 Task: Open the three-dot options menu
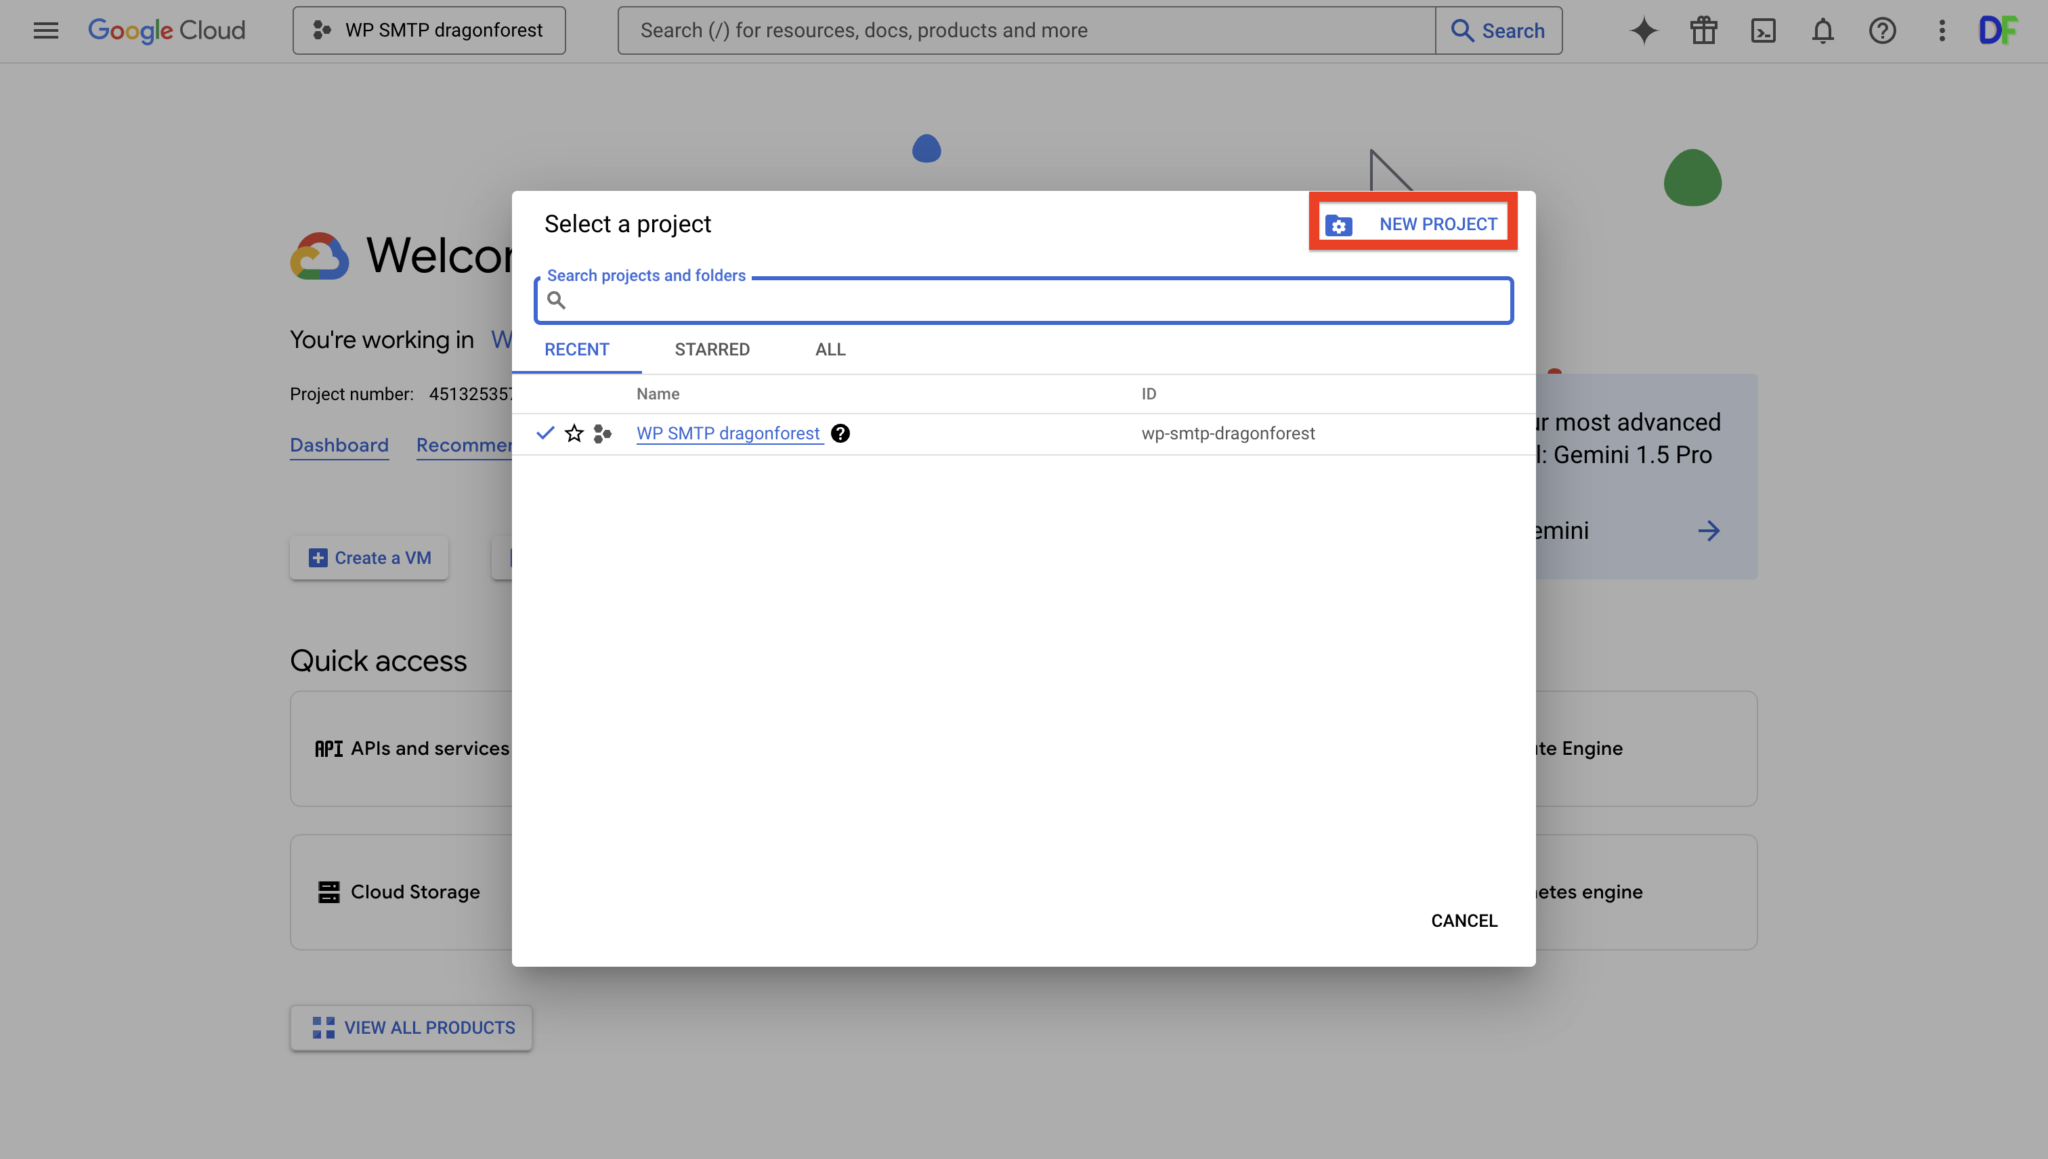[1943, 31]
